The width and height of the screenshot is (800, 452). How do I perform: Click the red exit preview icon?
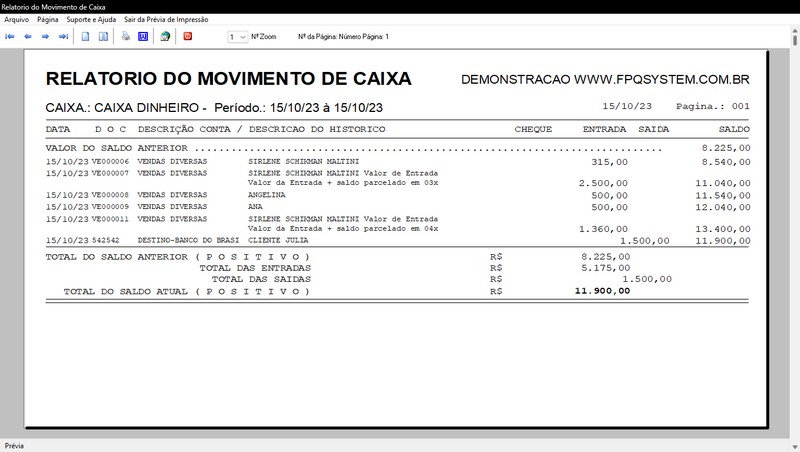(188, 36)
